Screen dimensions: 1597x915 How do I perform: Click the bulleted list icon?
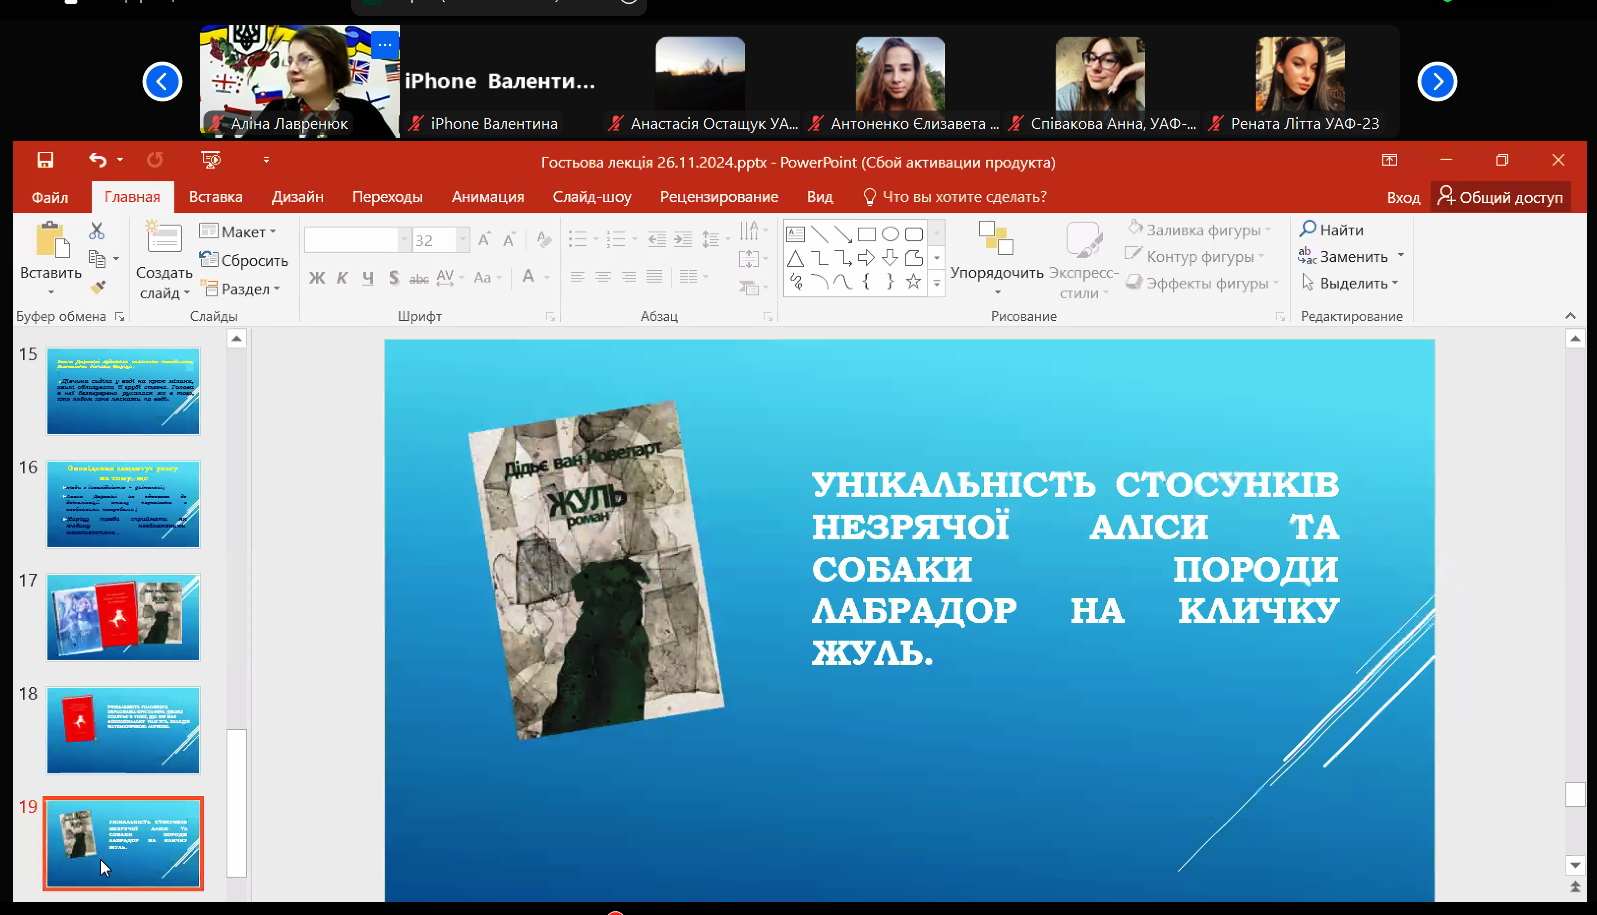tap(578, 239)
